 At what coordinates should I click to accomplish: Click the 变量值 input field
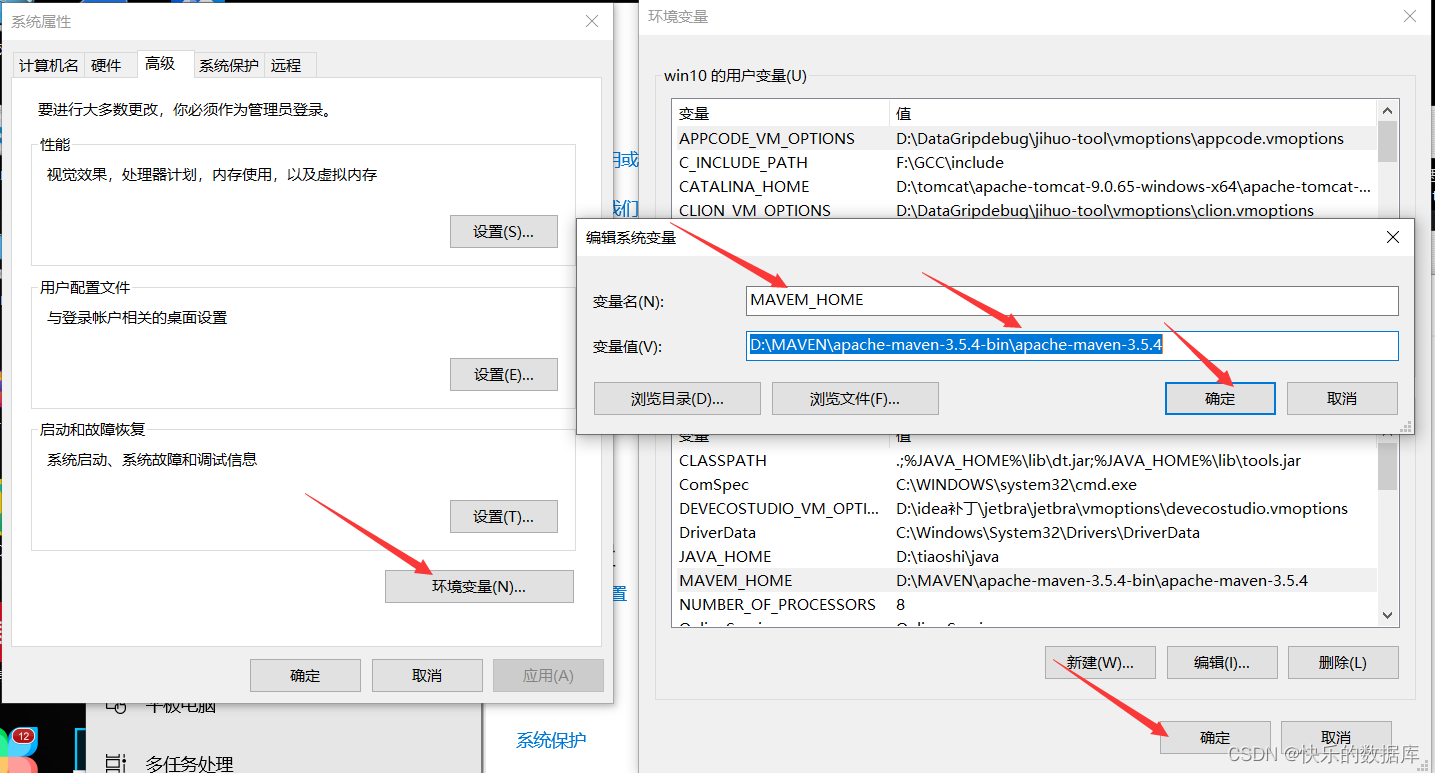coord(1072,345)
